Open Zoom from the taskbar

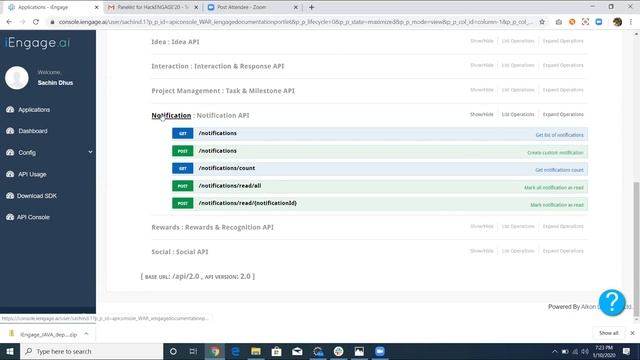(x=380, y=351)
